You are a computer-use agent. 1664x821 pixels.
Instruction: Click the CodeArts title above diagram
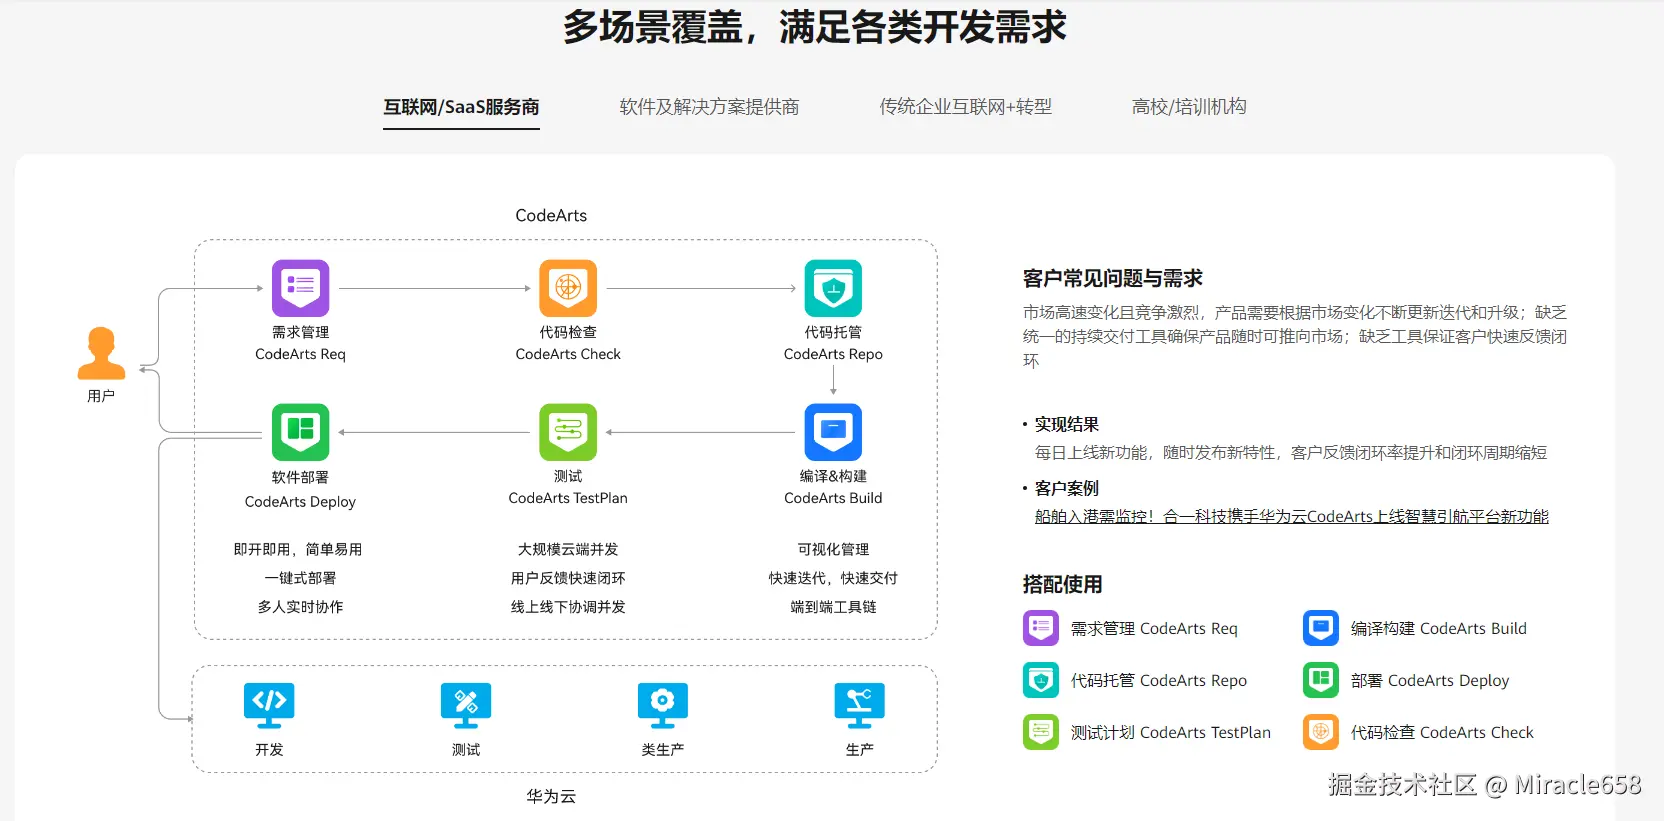coord(551,215)
